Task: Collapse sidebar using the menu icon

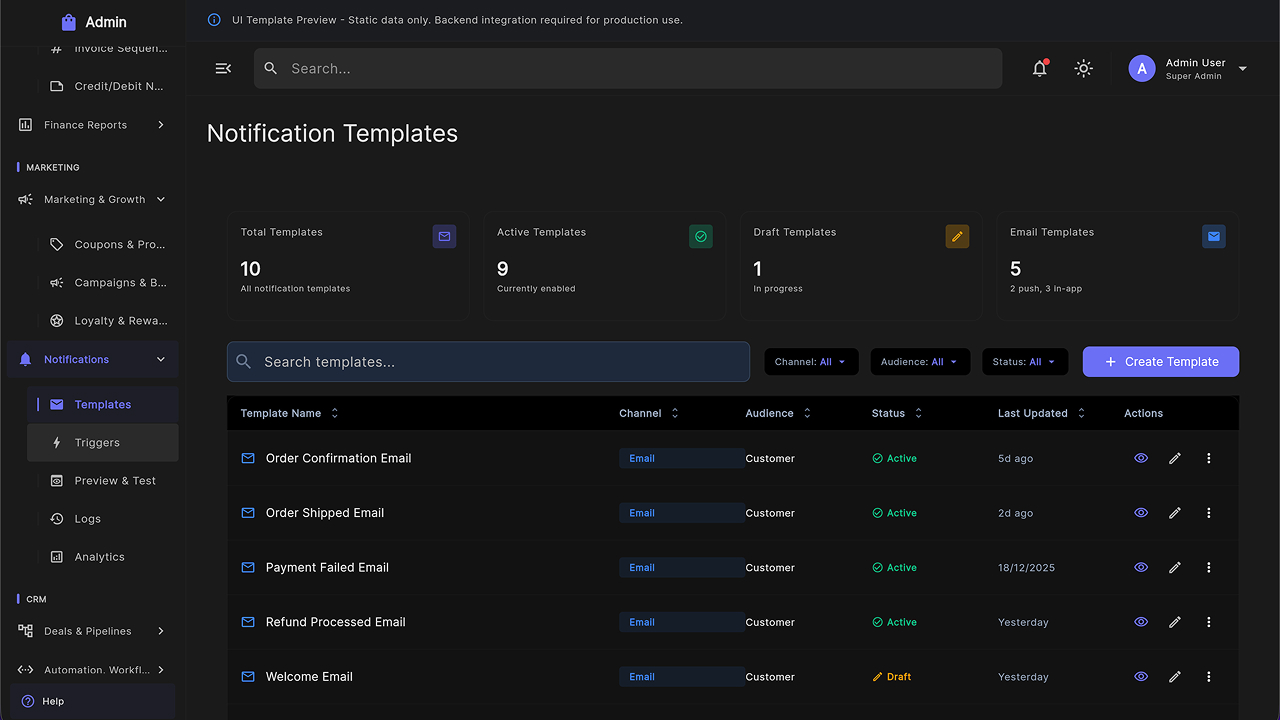Action: point(223,68)
